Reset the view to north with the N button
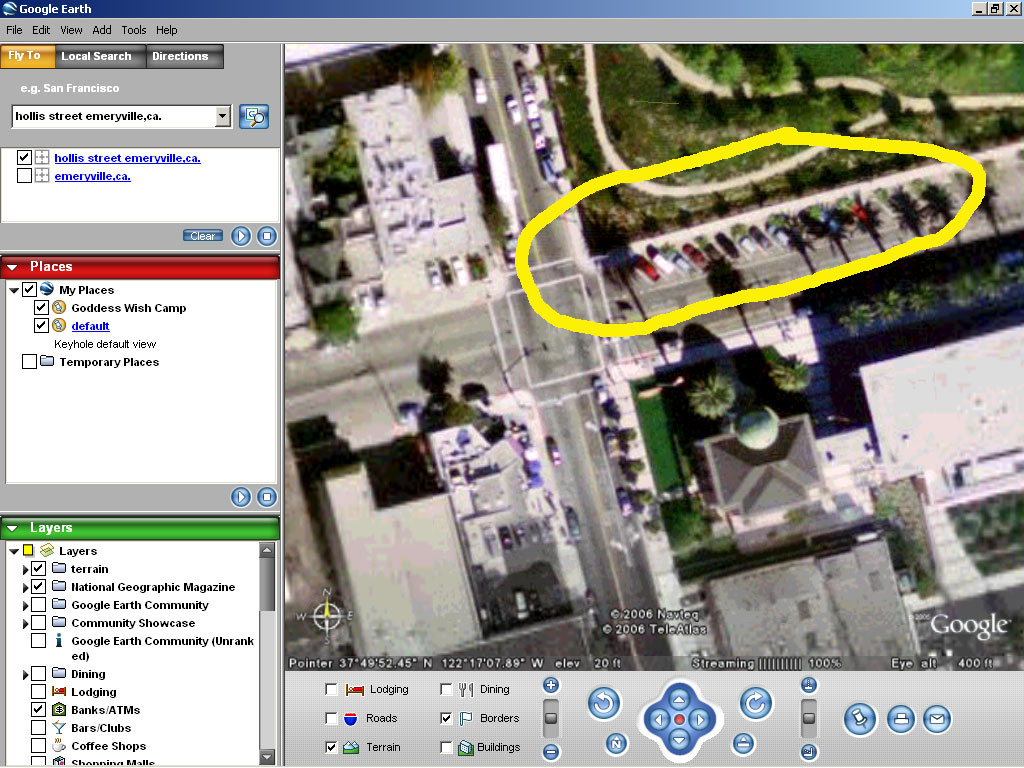The height and width of the screenshot is (768, 1024). click(616, 744)
